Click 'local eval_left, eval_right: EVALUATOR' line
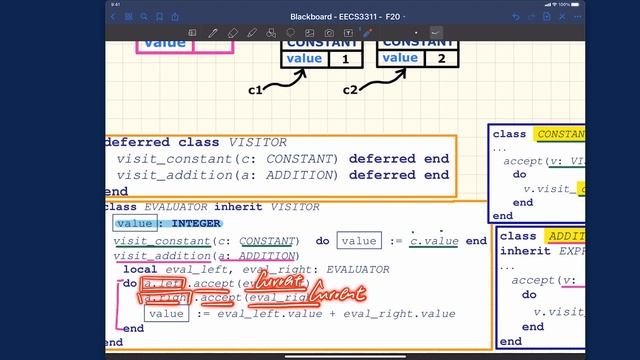Screen dimensions: 640x360 256,269
